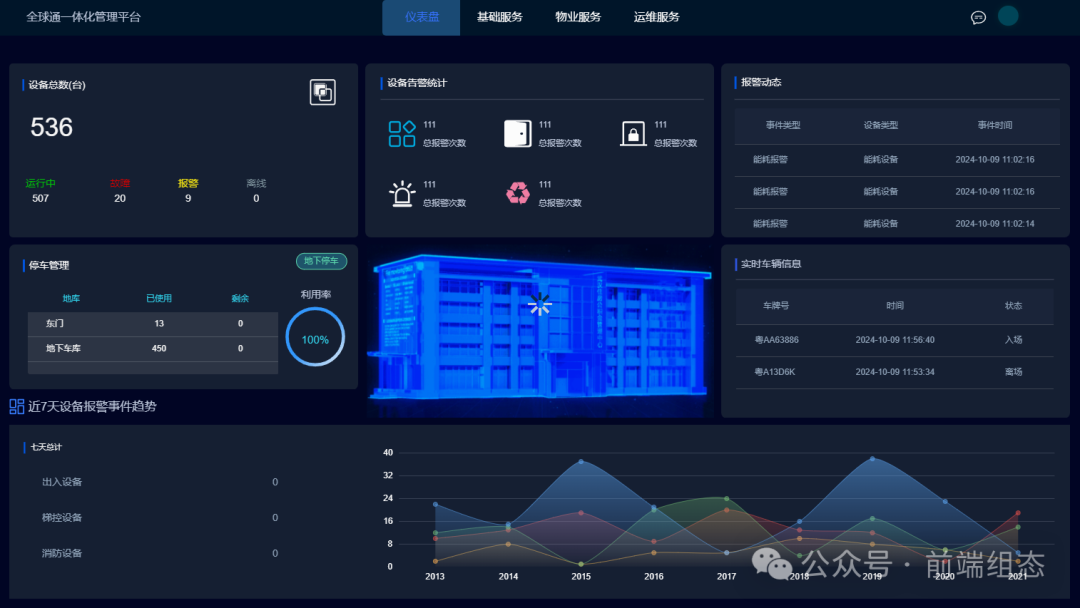Screen dimensions: 1080x608
Task: Select the door alarm icon
Action: [517, 134]
